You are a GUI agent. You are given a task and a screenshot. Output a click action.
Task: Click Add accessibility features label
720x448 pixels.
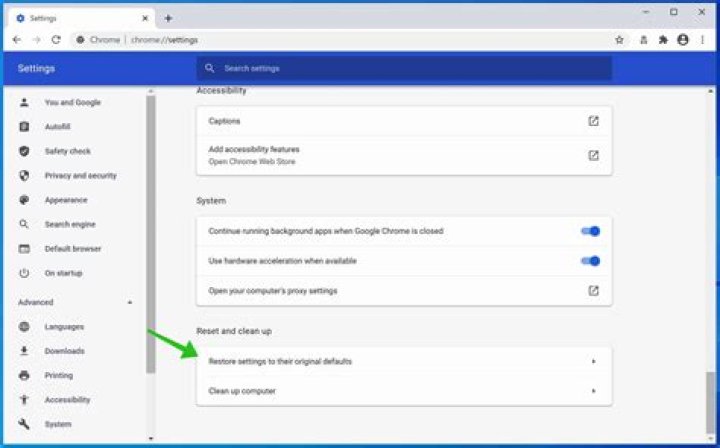pyautogui.click(x=254, y=149)
